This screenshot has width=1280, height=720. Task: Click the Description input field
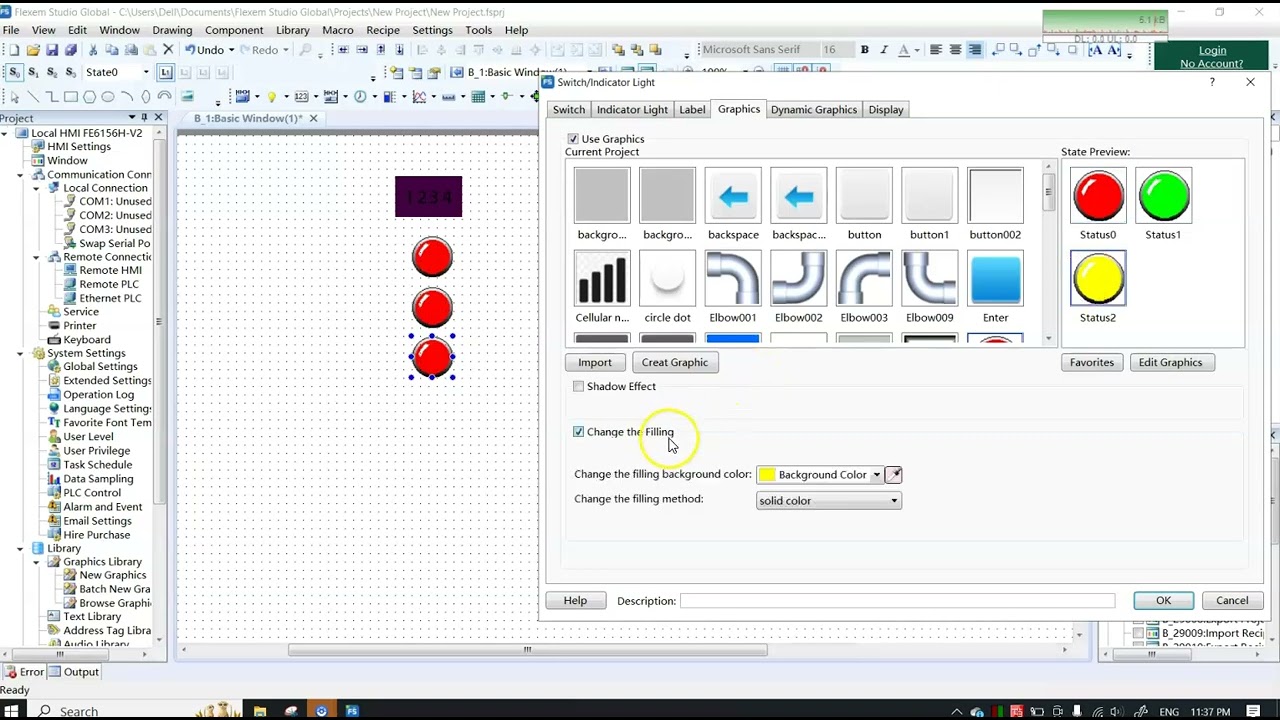[x=897, y=601]
